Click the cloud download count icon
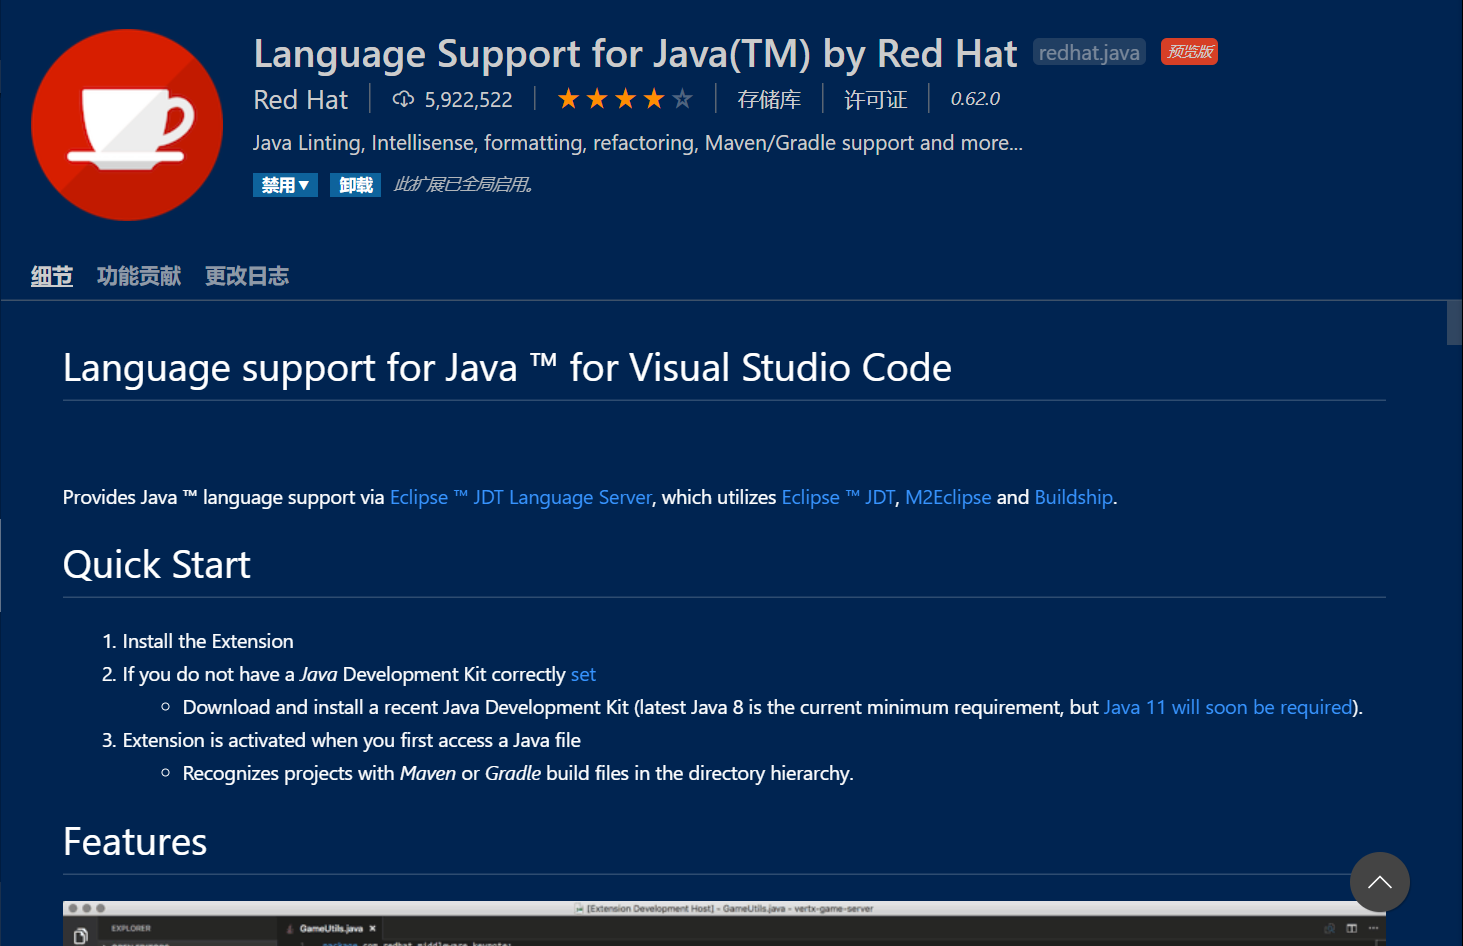Image resolution: width=1463 pixels, height=946 pixels. coord(403,99)
